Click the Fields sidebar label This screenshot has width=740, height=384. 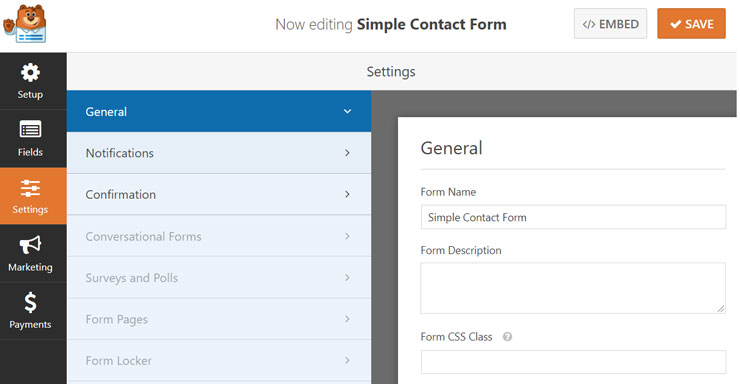[x=30, y=152]
